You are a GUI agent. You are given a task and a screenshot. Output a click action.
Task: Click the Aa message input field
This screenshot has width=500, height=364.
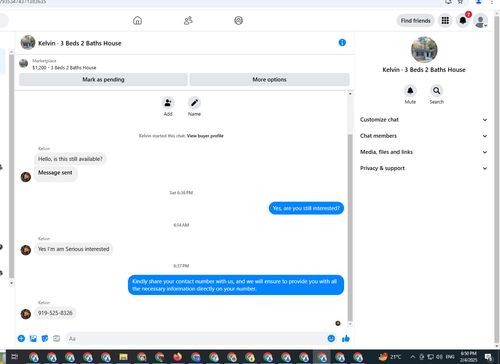(x=195, y=339)
